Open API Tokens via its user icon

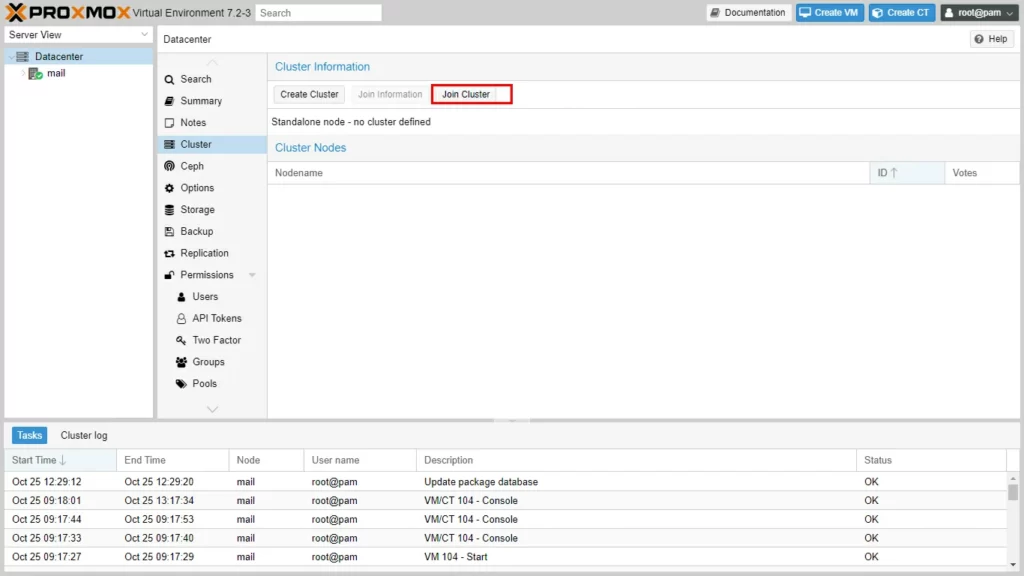(x=181, y=319)
